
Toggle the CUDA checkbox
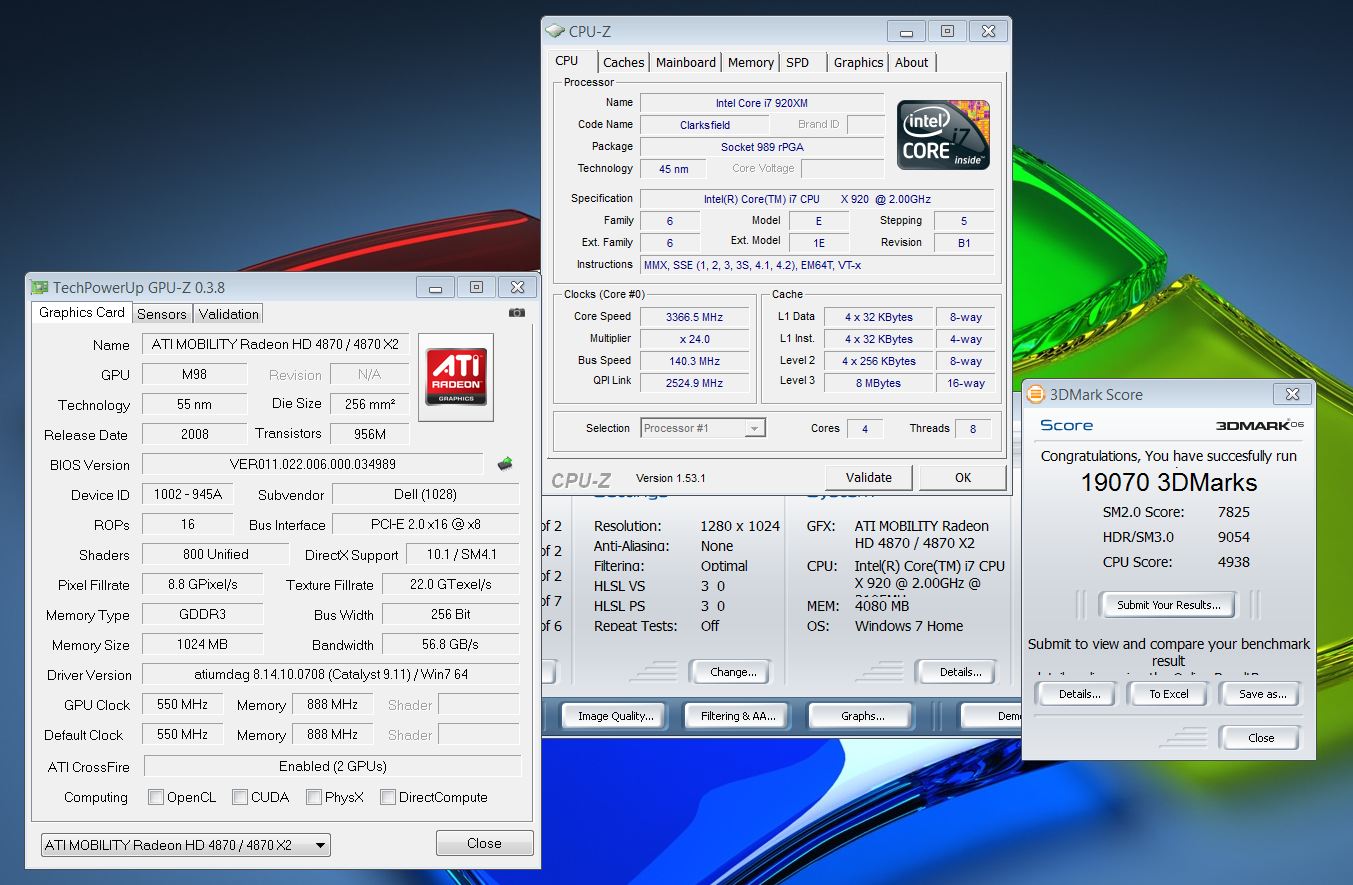coord(240,797)
